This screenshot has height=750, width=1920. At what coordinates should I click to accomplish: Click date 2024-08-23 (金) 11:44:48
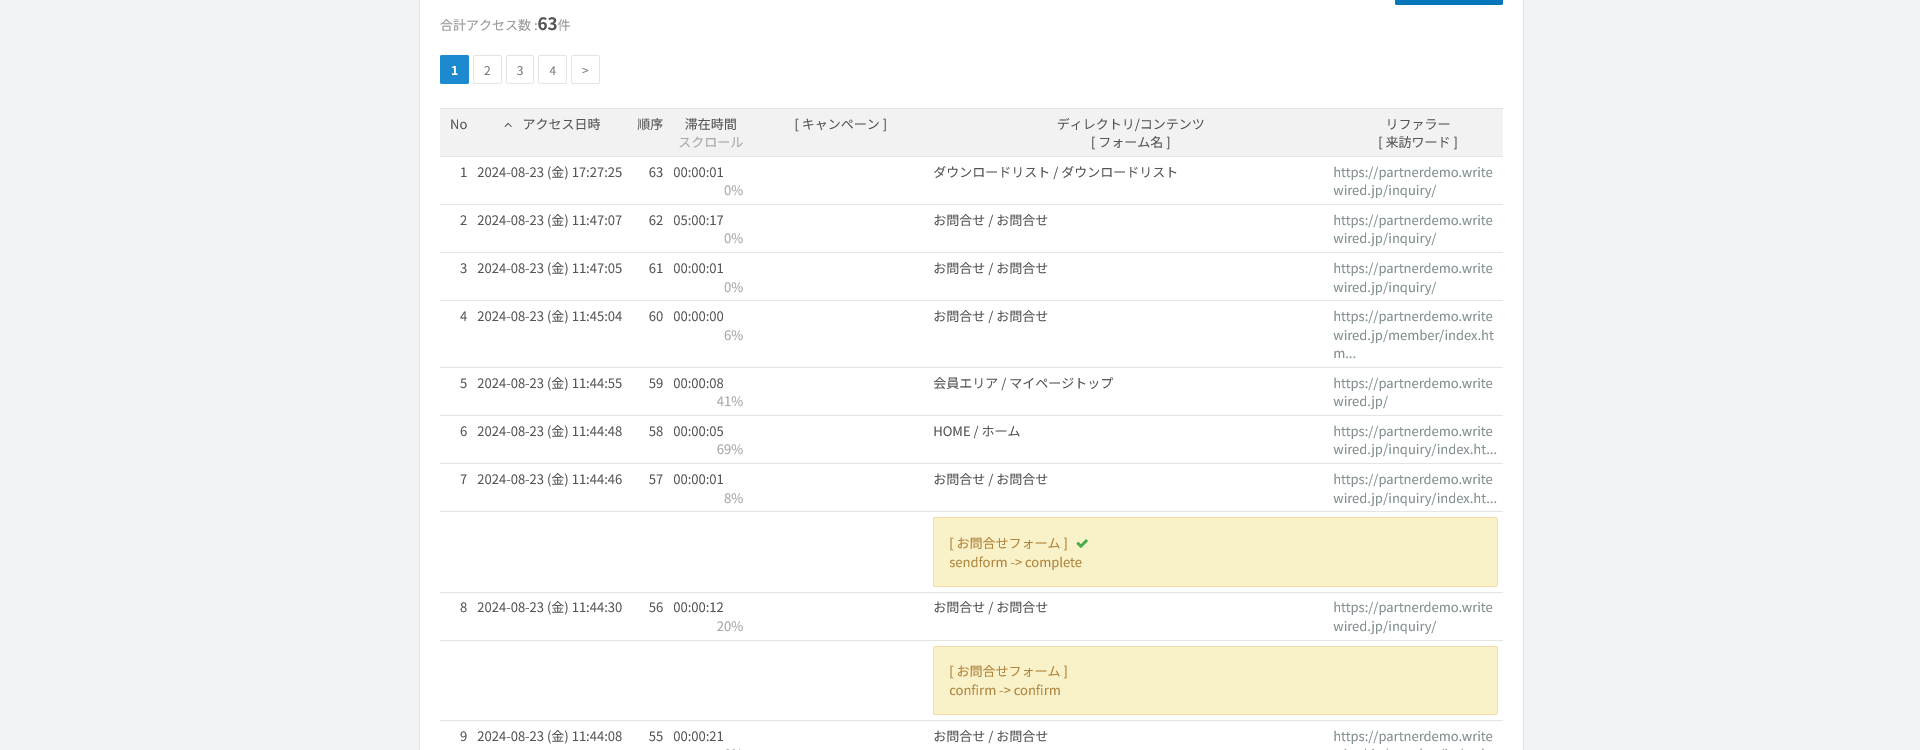pyautogui.click(x=549, y=432)
